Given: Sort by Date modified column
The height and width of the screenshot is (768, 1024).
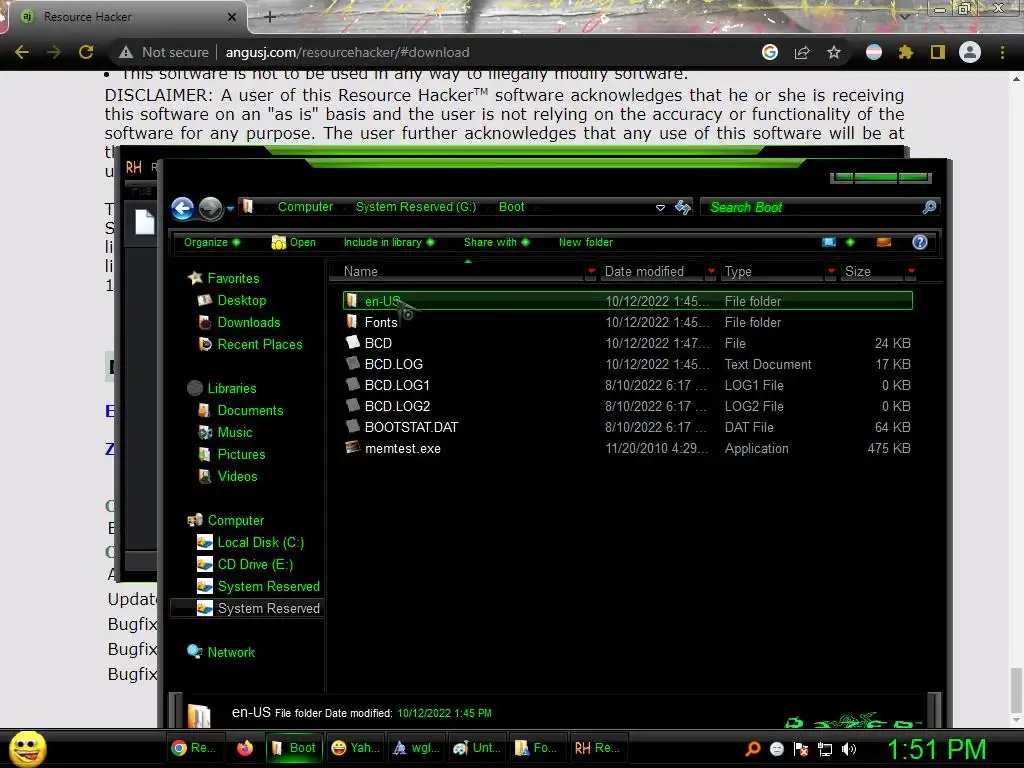Looking at the screenshot, I should pyautogui.click(x=652, y=272).
